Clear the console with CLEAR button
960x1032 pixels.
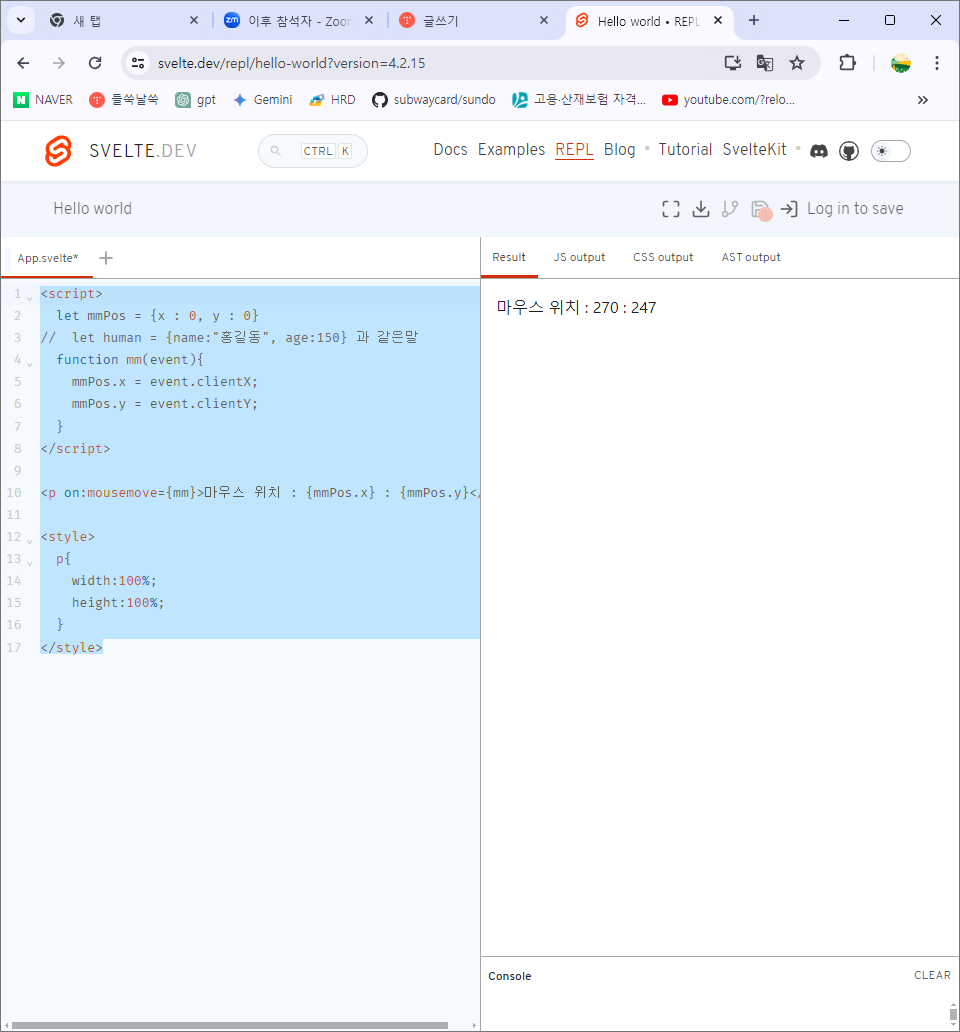pyautogui.click(x=932, y=975)
